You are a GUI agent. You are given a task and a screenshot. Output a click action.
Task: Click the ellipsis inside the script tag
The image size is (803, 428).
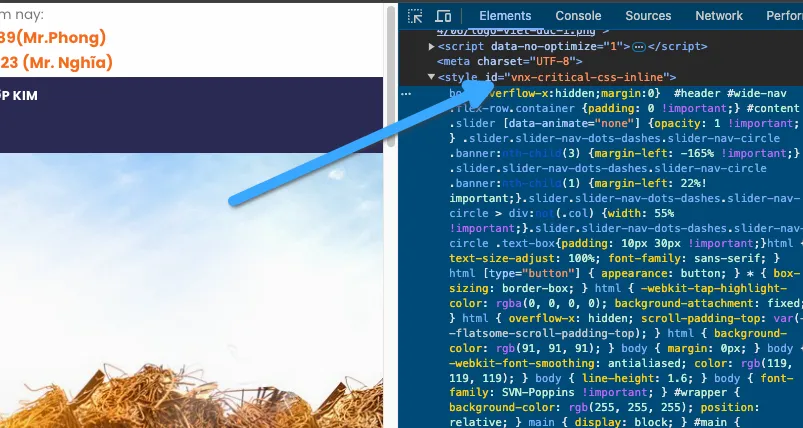639,47
